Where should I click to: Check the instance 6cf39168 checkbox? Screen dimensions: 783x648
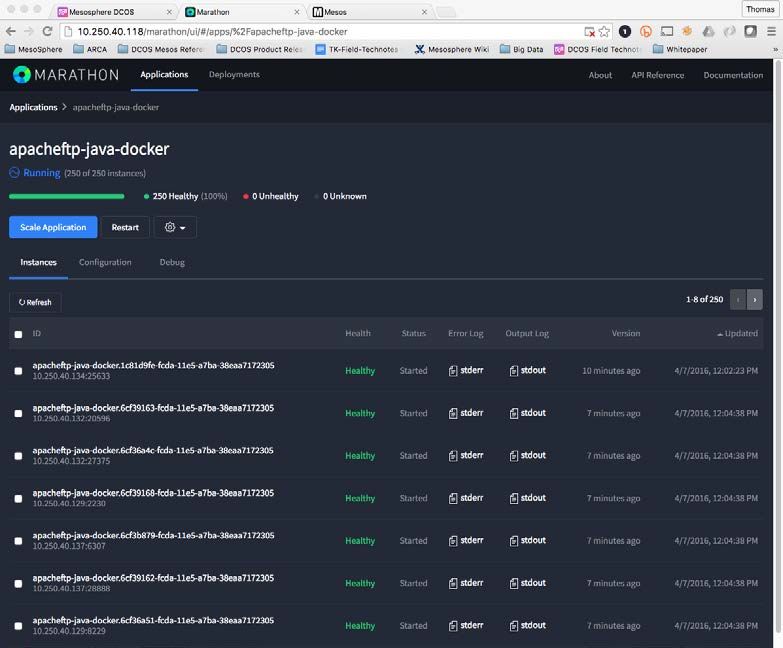pos(18,498)
